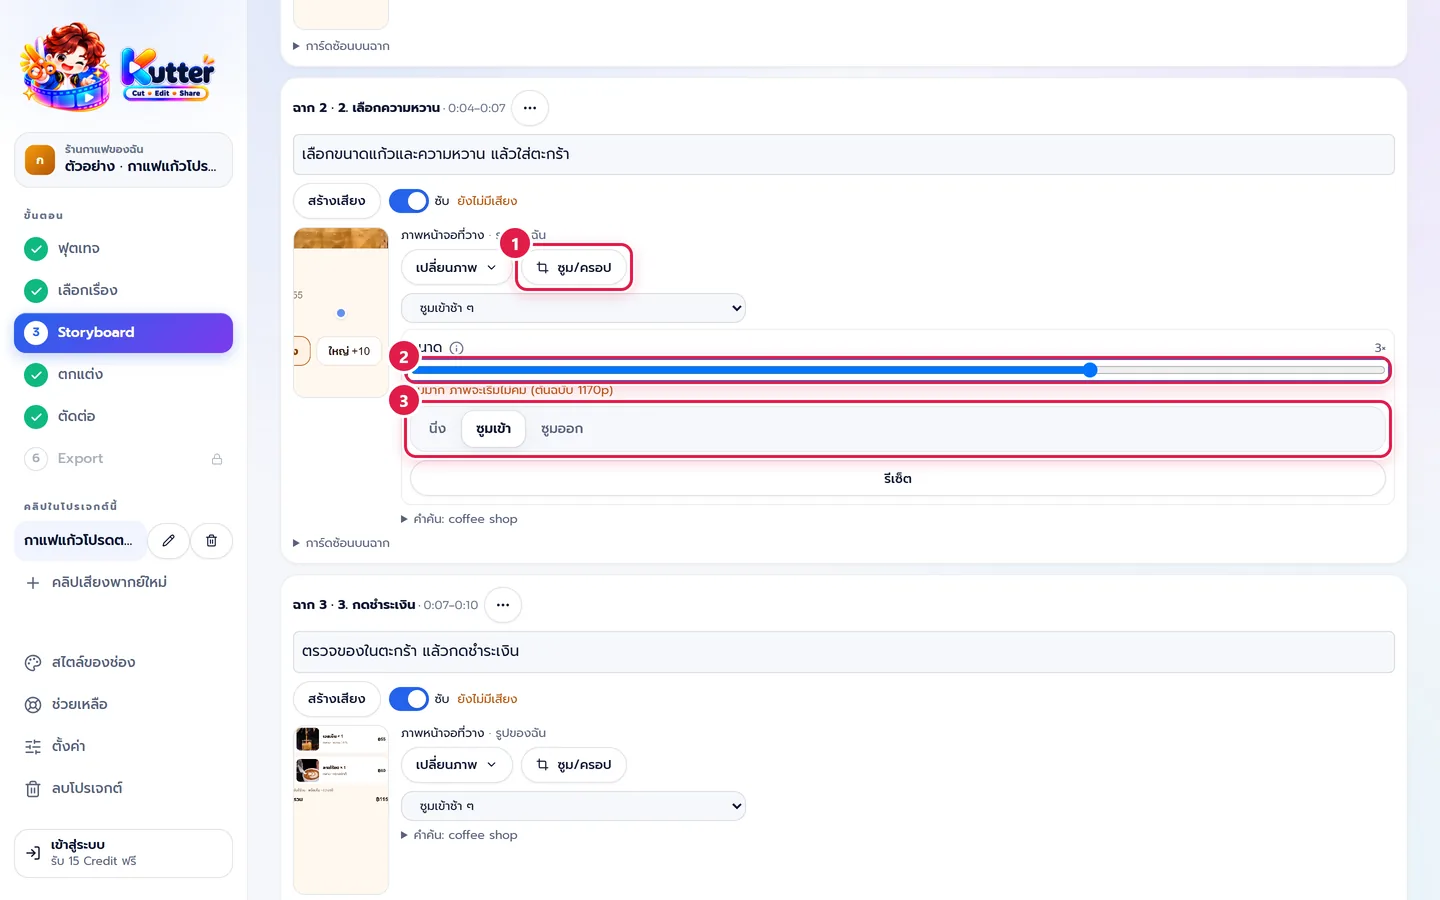The height and width of the screenshot is (900, 1440).
Task: Open เปลี่ยนภาพ dropdown in ฉาก 2
Action: click(x=457, y=268)
